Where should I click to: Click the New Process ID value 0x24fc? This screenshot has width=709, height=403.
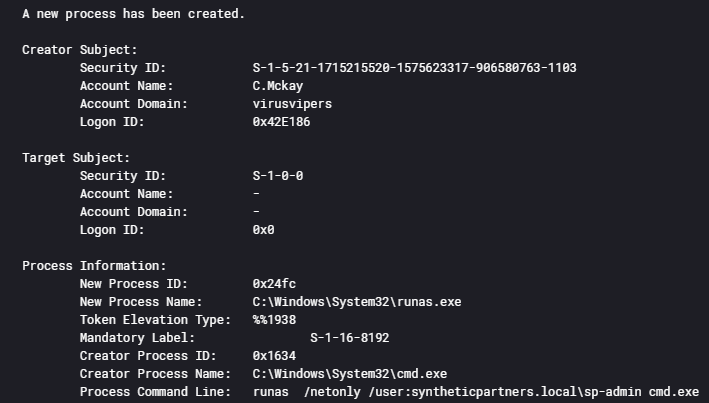click(x=274, y=284)
